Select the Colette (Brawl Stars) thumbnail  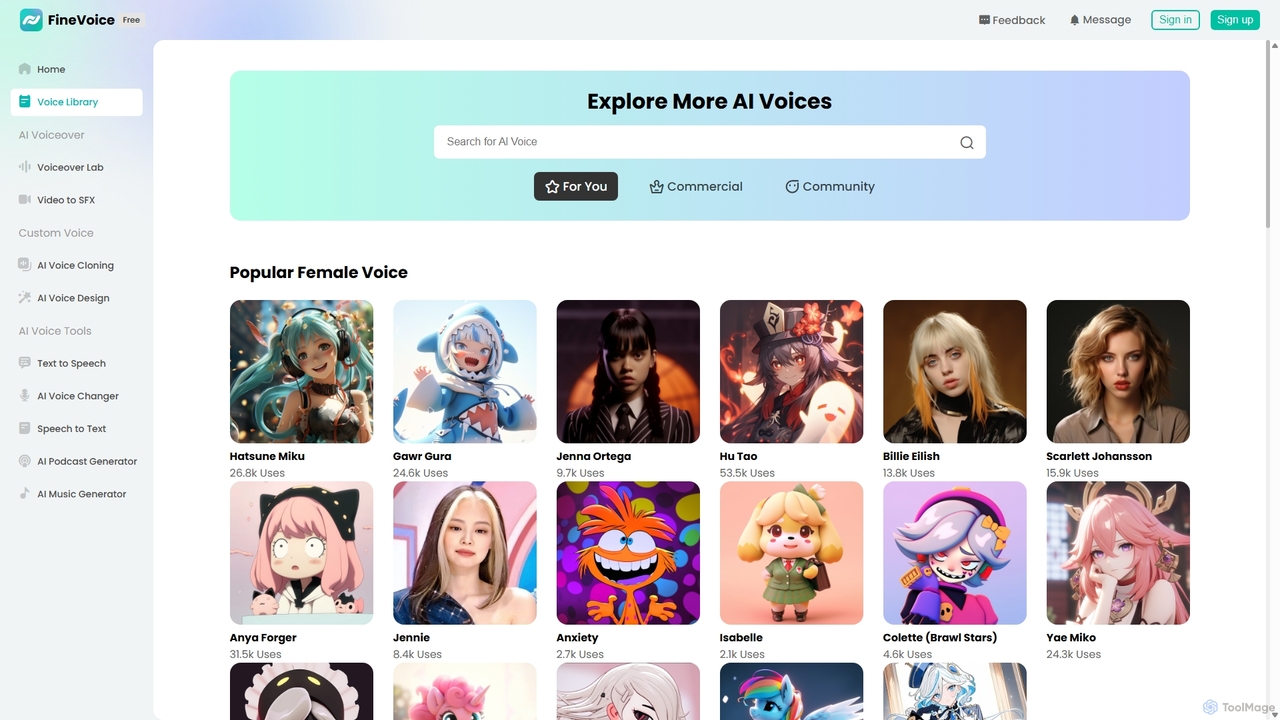[x=955, y=553]
